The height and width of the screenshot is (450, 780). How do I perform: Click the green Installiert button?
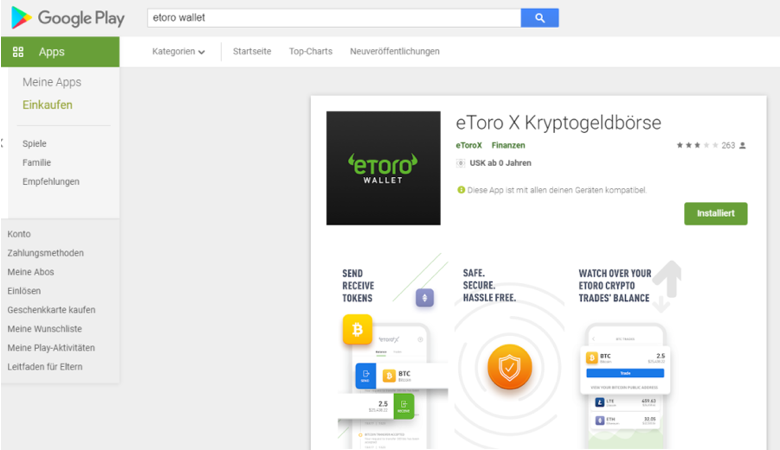(715, 213)
